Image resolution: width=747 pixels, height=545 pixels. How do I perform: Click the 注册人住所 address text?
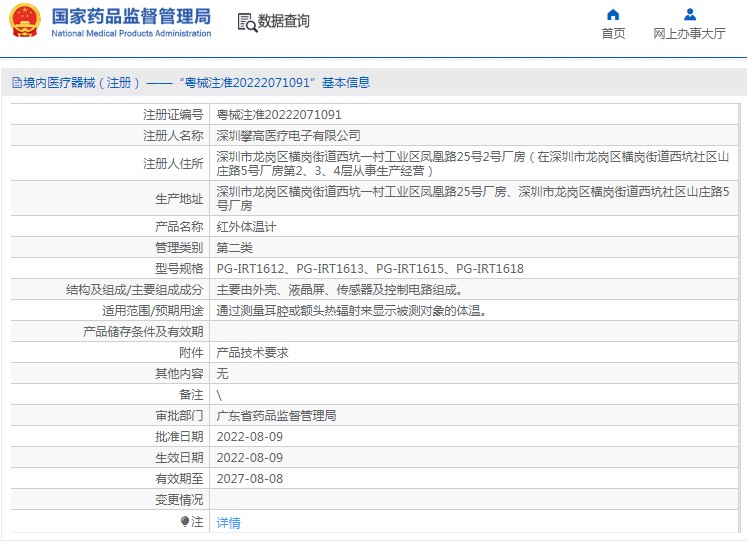click(x=473, y=163)
